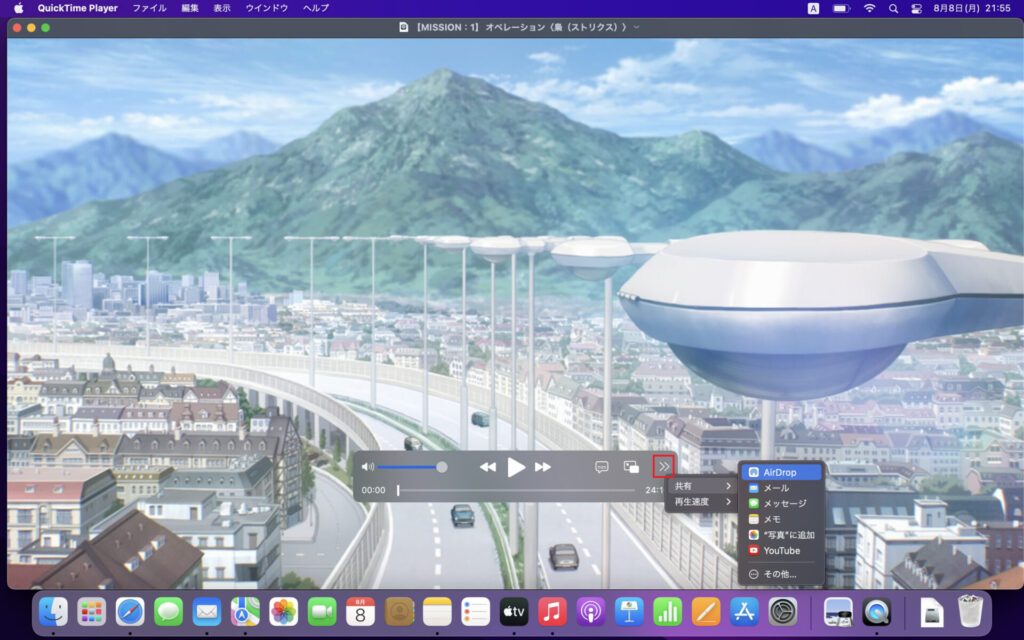
Task: Click the input source A icon in the menu bar
Action: point(813,8)
